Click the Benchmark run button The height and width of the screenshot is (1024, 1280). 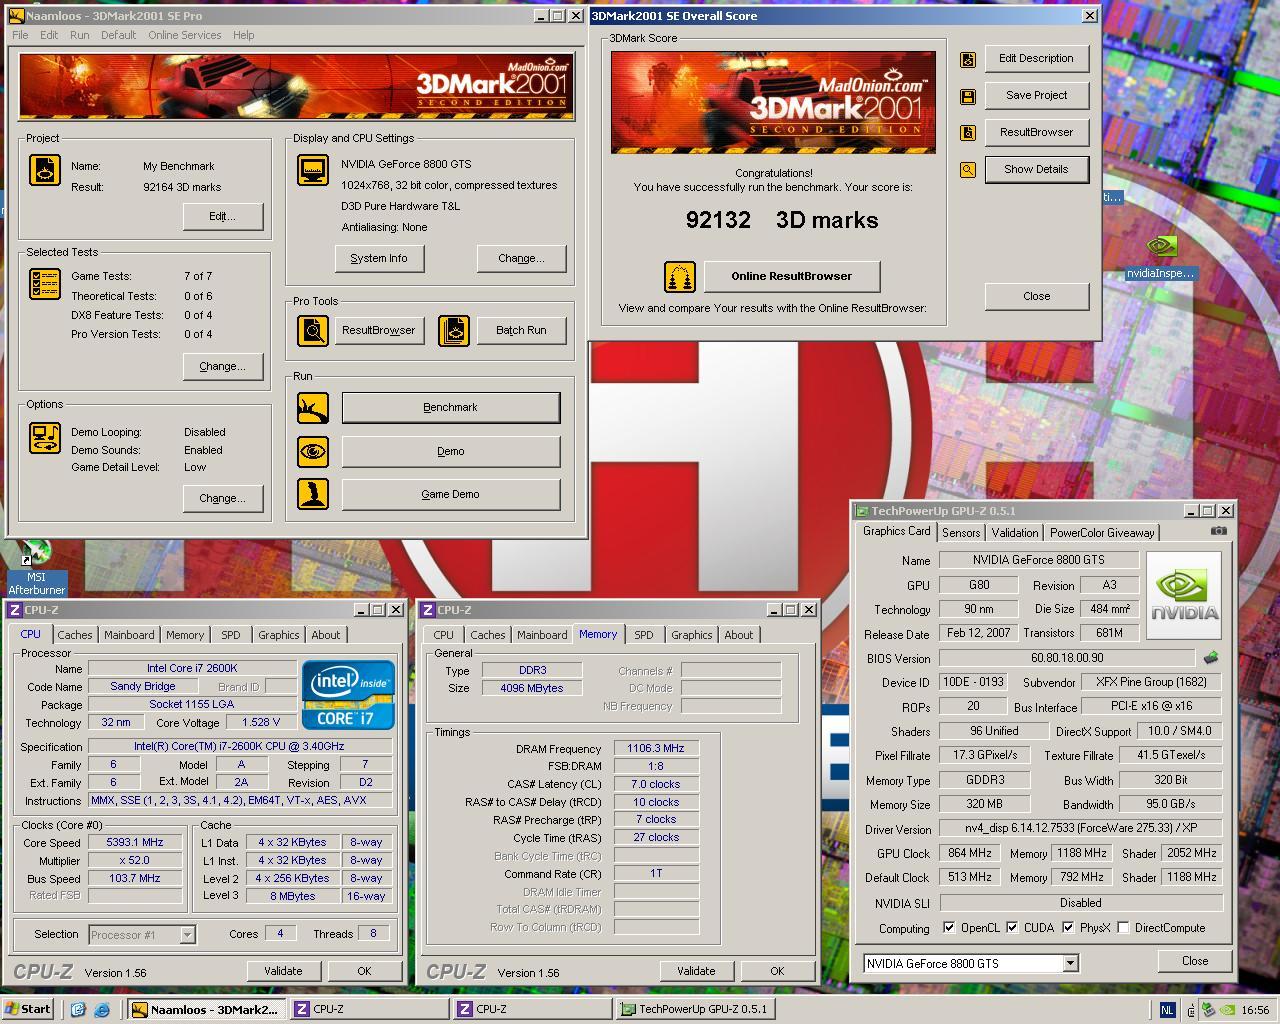click(451, 408)
